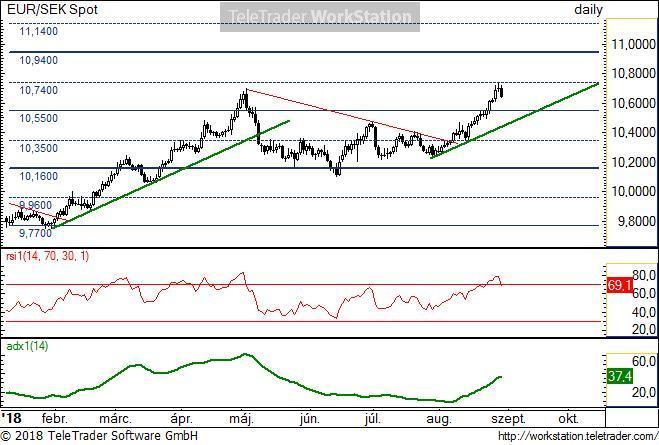
Task: Click the márc. month label on time axis
Action: (x=115, y=419)
